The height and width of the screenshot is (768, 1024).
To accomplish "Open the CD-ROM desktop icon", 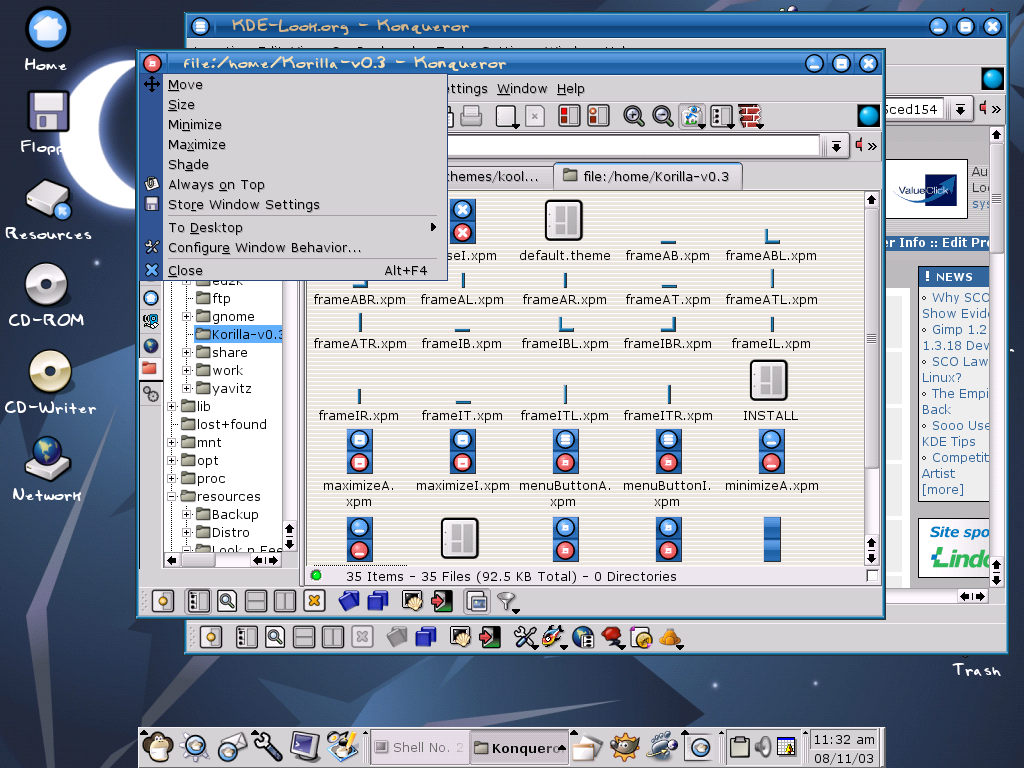I will click(46, 285).
